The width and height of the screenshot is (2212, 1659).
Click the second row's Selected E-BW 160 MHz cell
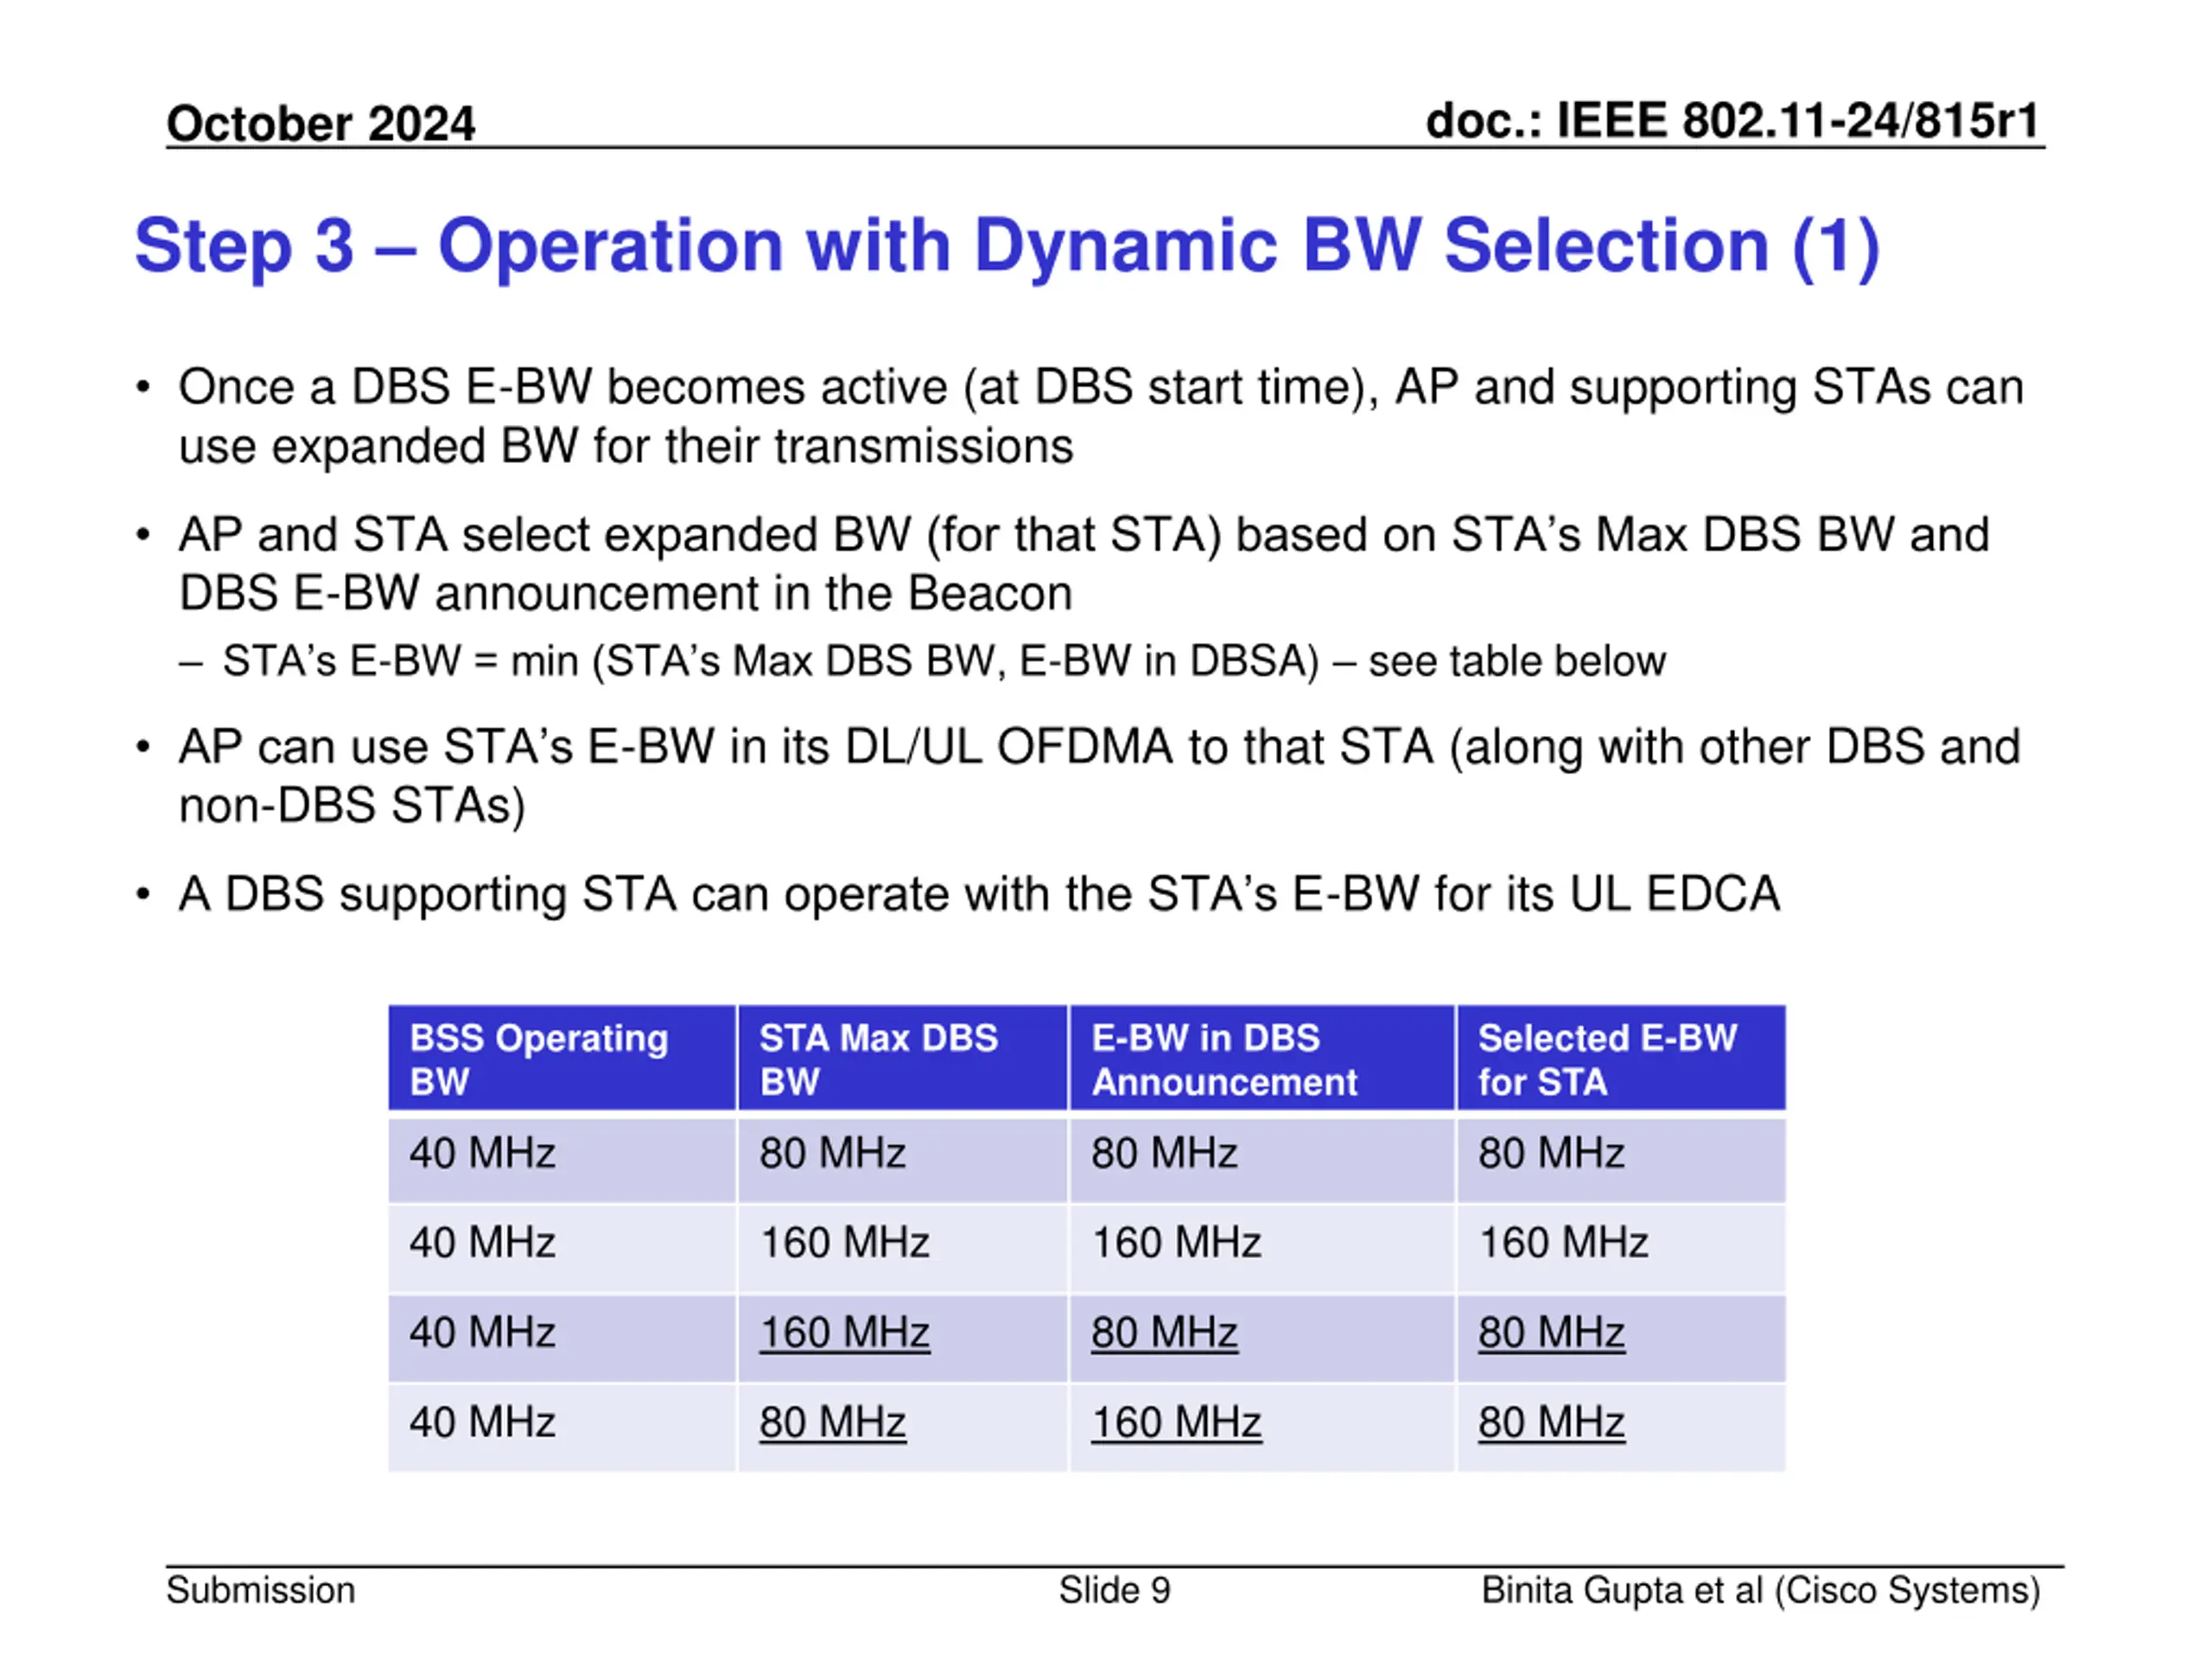point(1563,1243)
